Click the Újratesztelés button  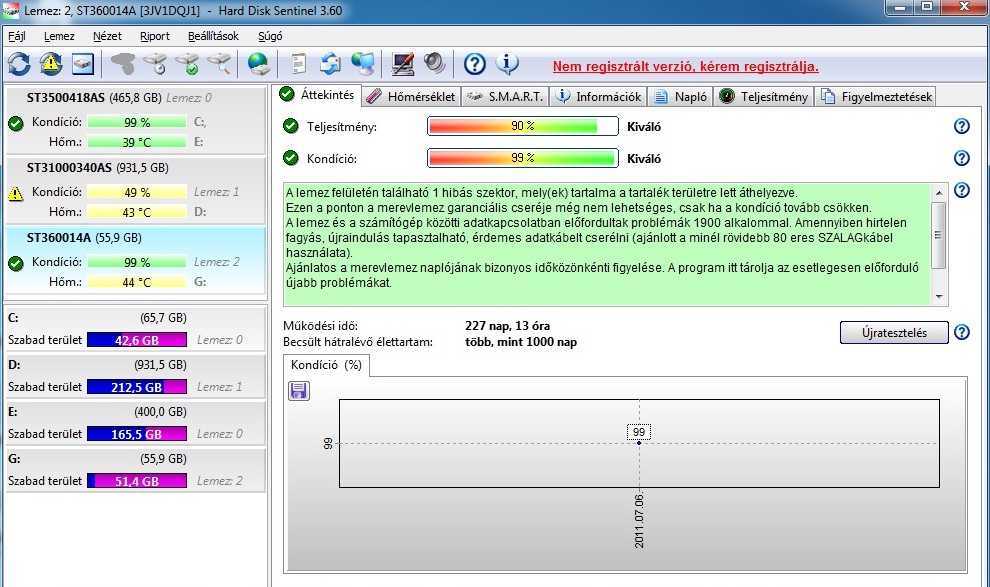(894, 333)
